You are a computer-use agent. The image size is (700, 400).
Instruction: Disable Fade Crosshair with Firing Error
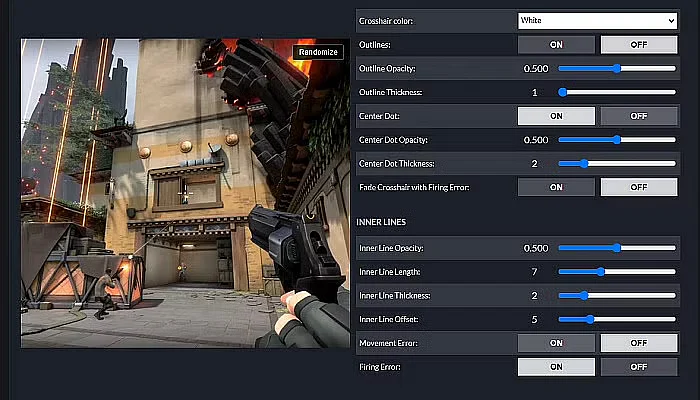pyautogui.click(x=639, y=187)
